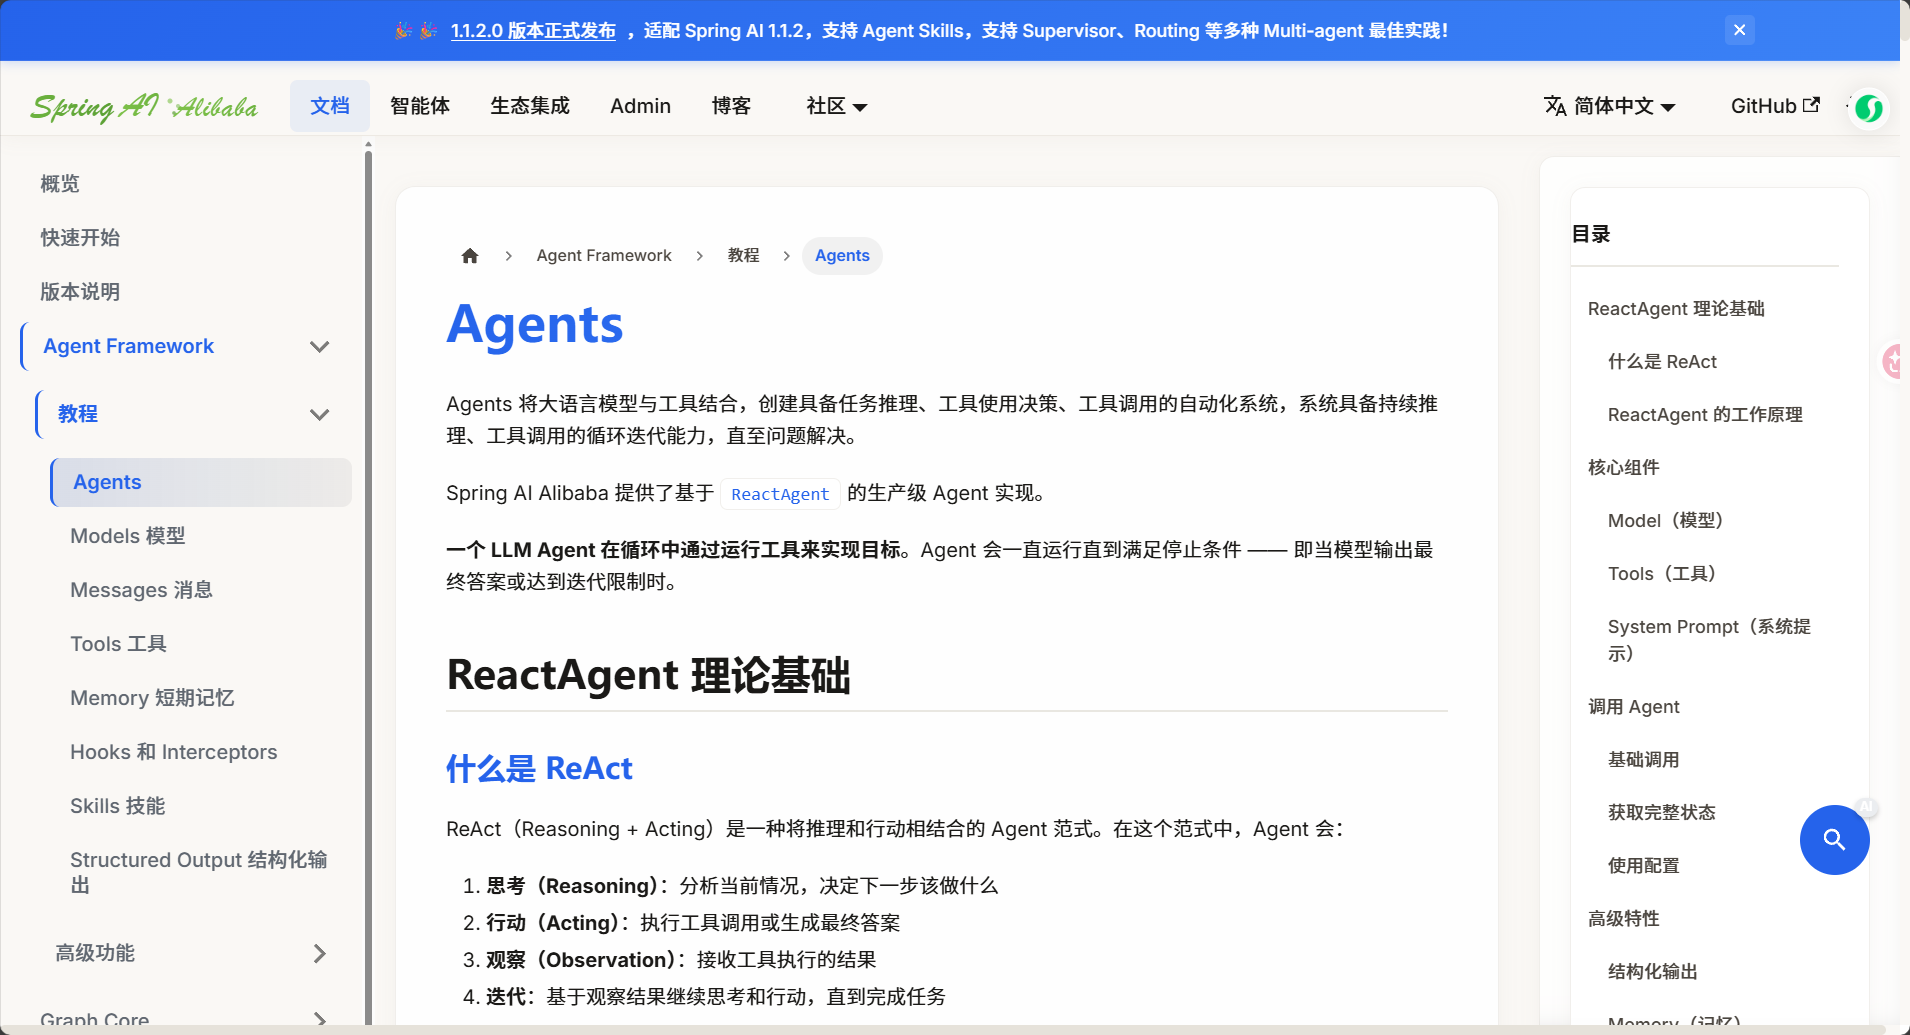Expand the 高级功能 section chevron
The width and height of the screenshot is (1910, 1035).
click(320, 953)
